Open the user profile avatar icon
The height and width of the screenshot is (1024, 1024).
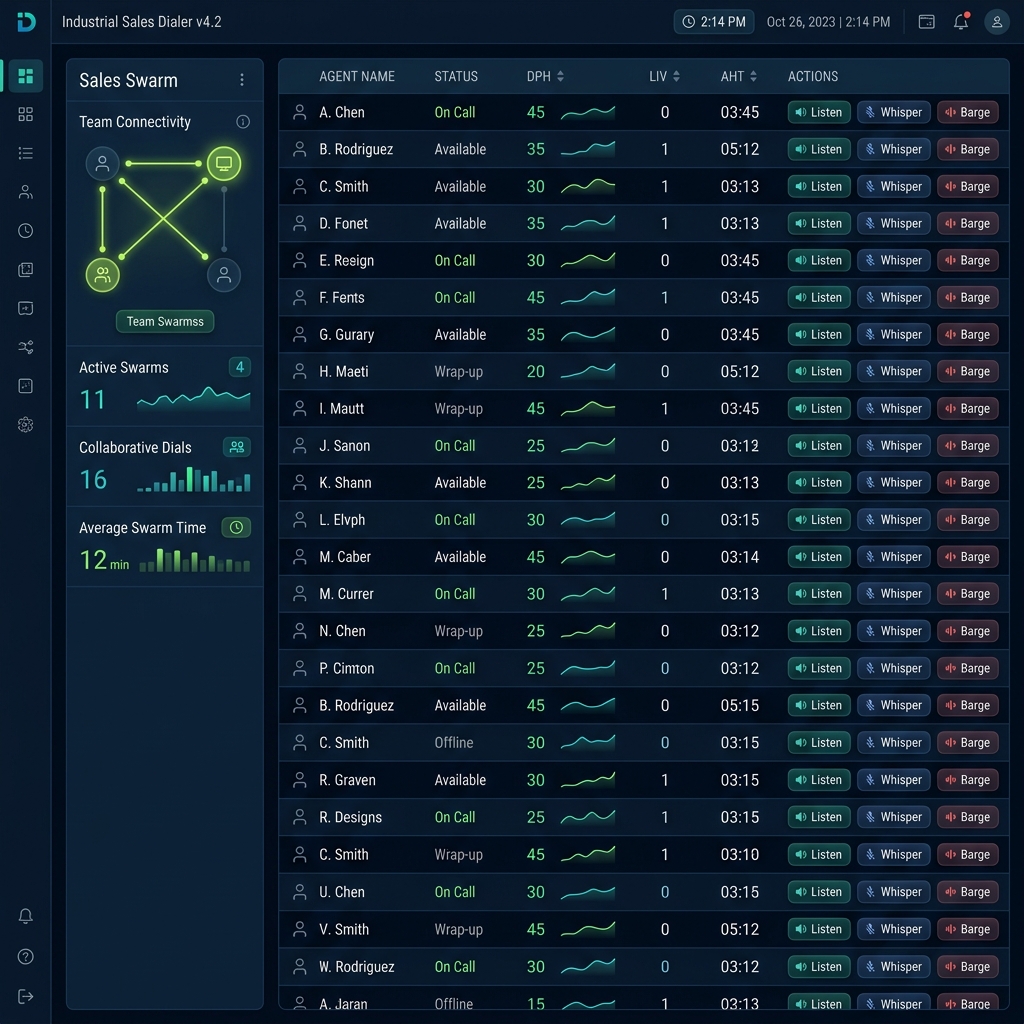click(x=996, y=21)
